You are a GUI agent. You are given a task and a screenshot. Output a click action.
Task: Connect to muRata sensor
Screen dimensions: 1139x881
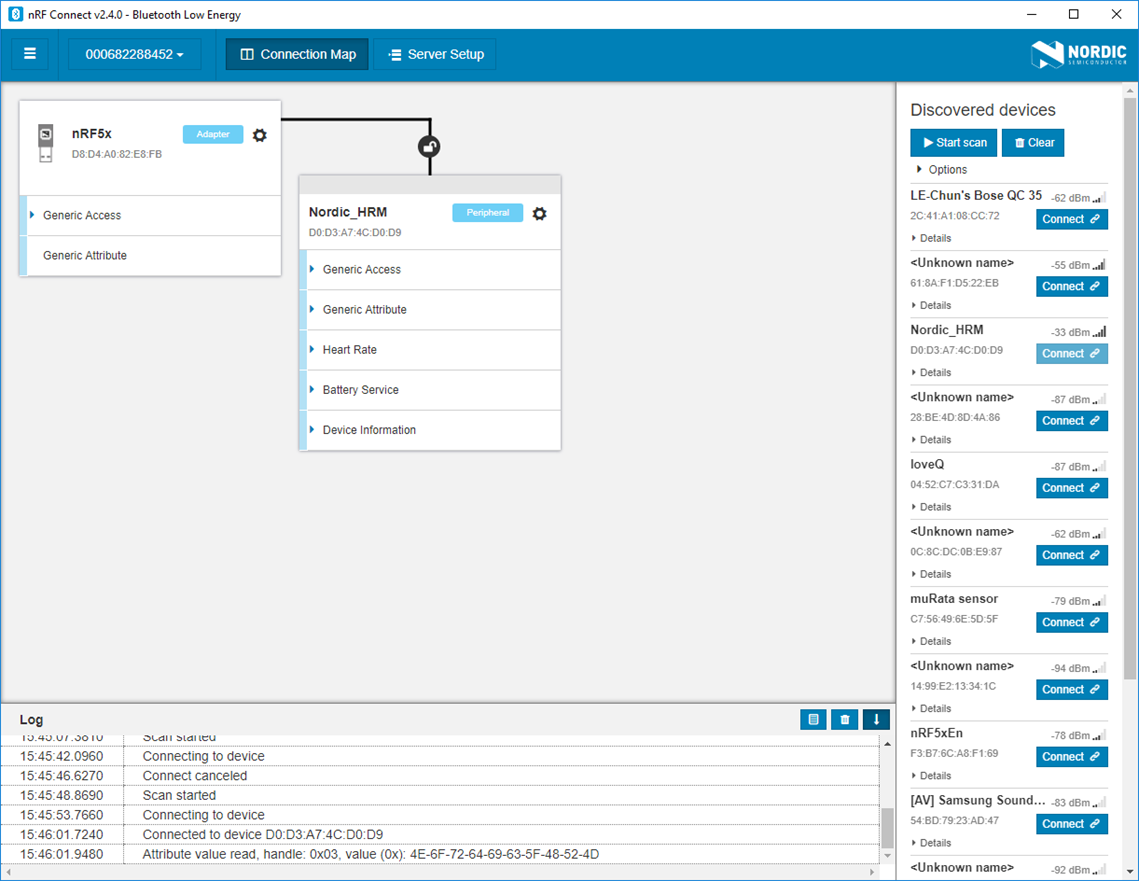pos(1071,622)
